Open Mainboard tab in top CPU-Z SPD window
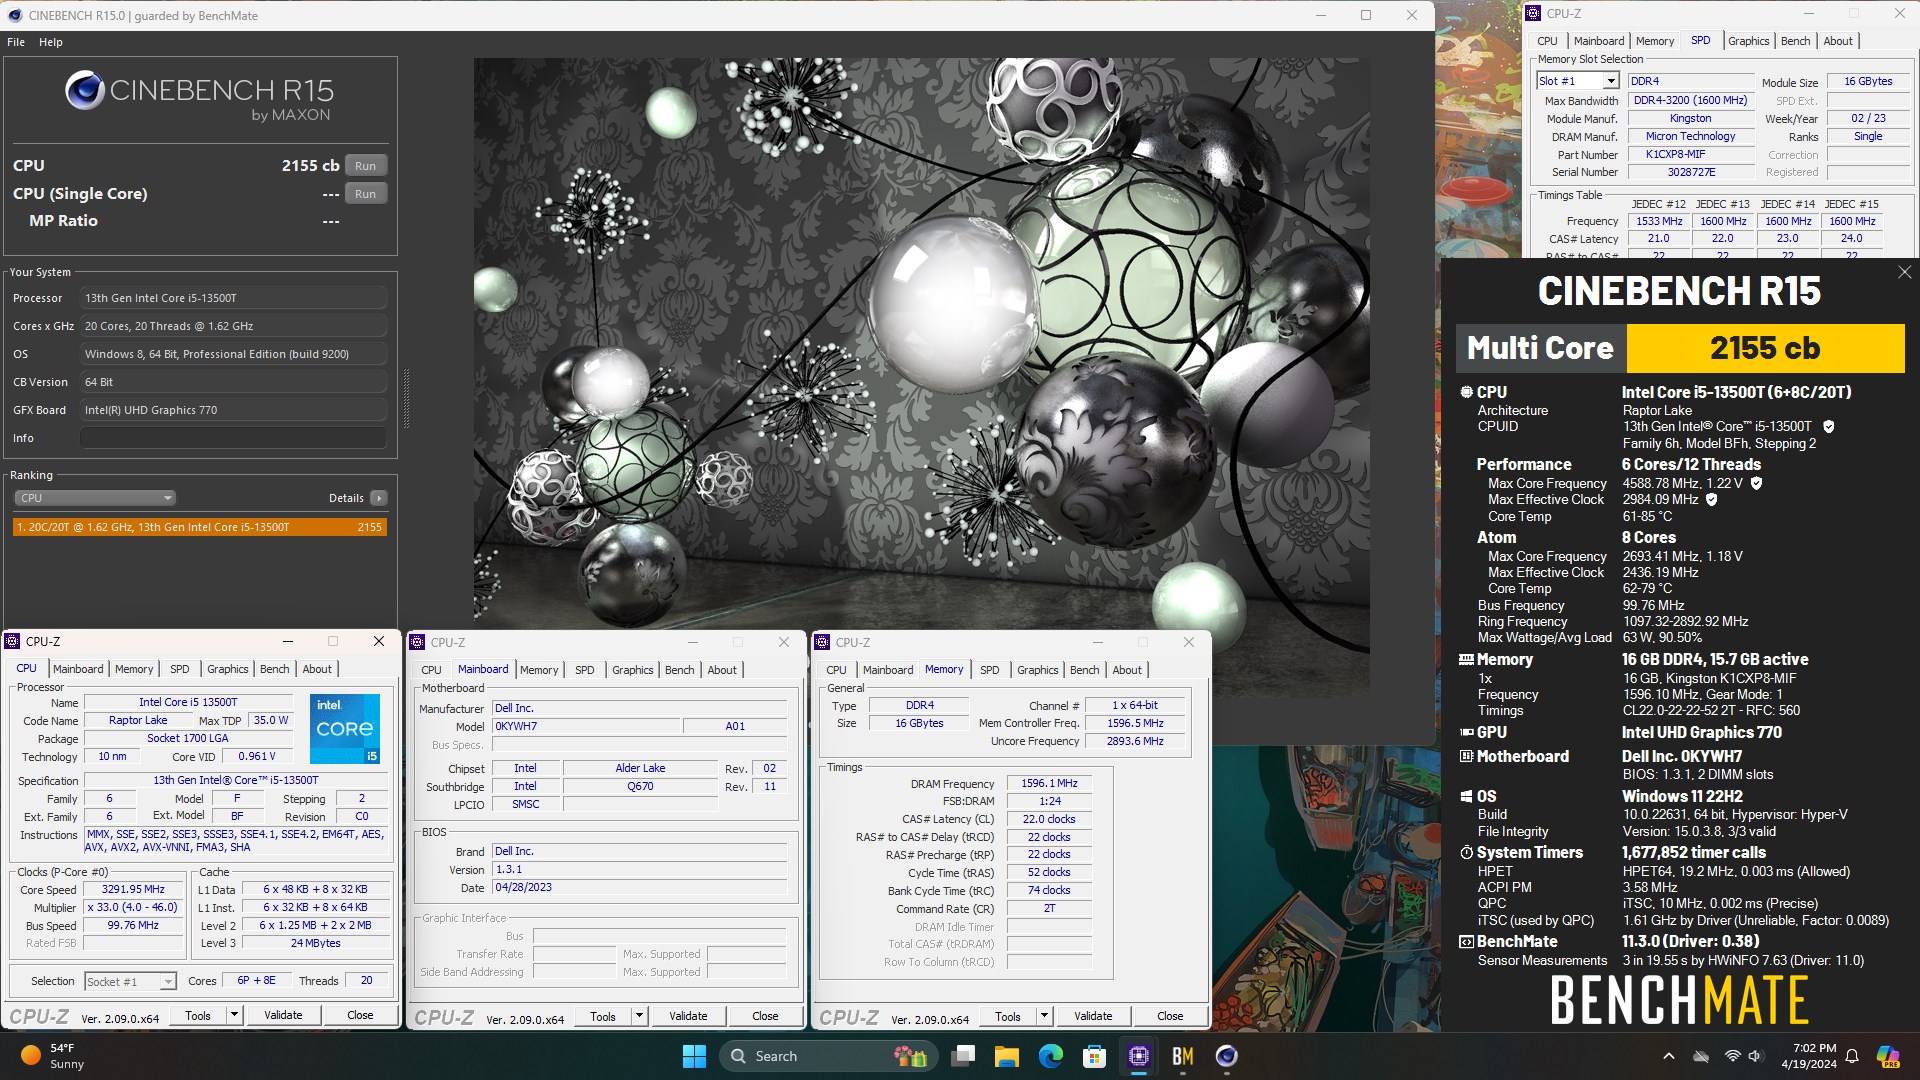The image size is (1920, 1080). [1599, 41]
